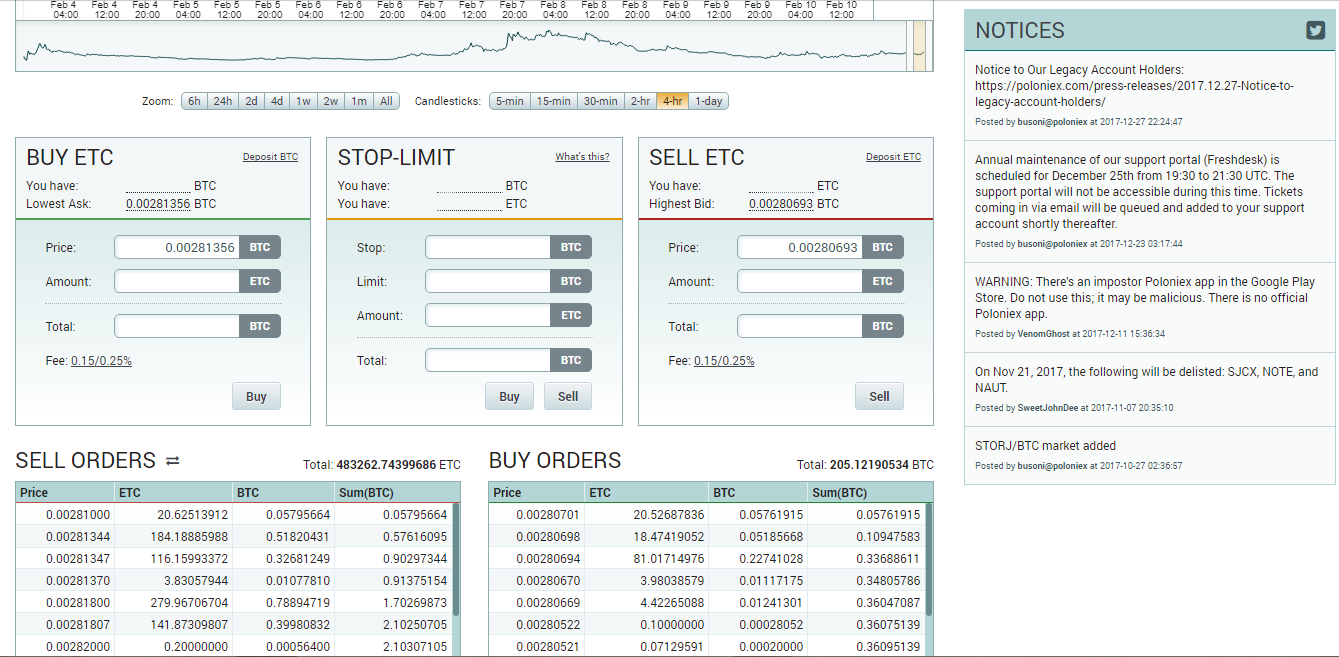
Task: Focus Amount field in Buy ETC
Action: pos(177,281)
